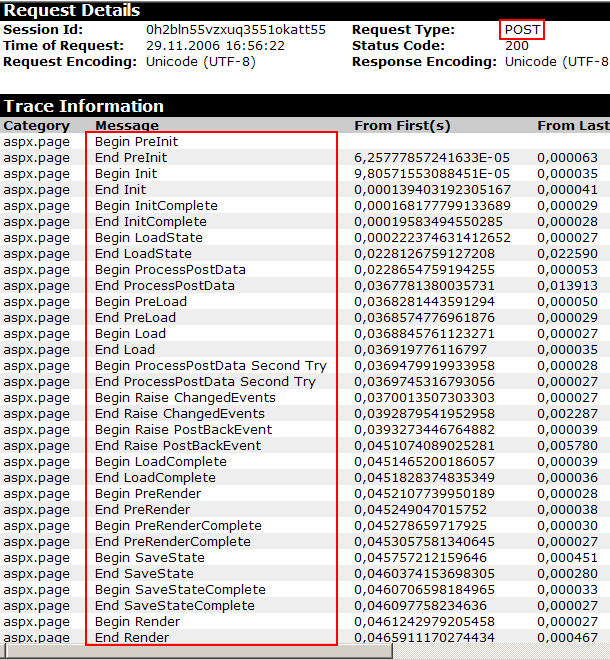Select the POST request type value
The width and height of the screenshot is (610, 660).
pos(523,30)
